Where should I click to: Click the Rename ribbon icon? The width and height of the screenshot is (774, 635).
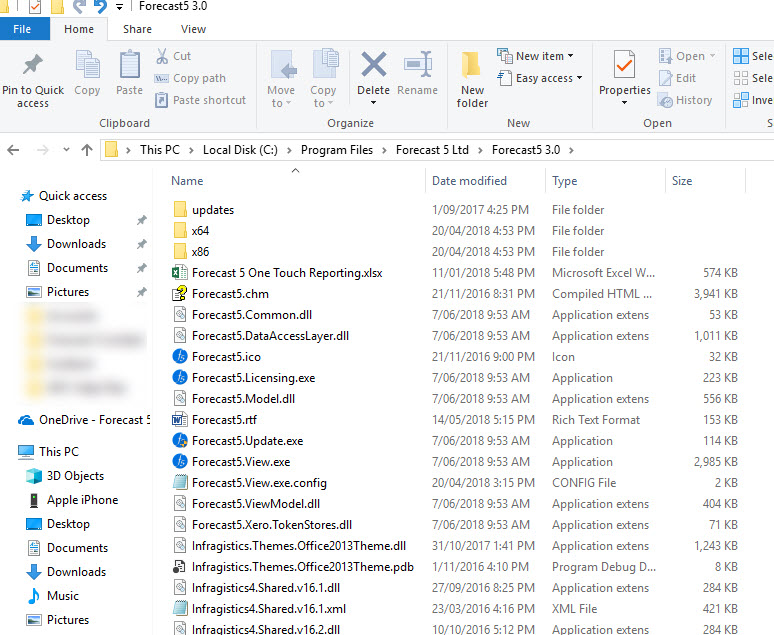click(418, 64)
